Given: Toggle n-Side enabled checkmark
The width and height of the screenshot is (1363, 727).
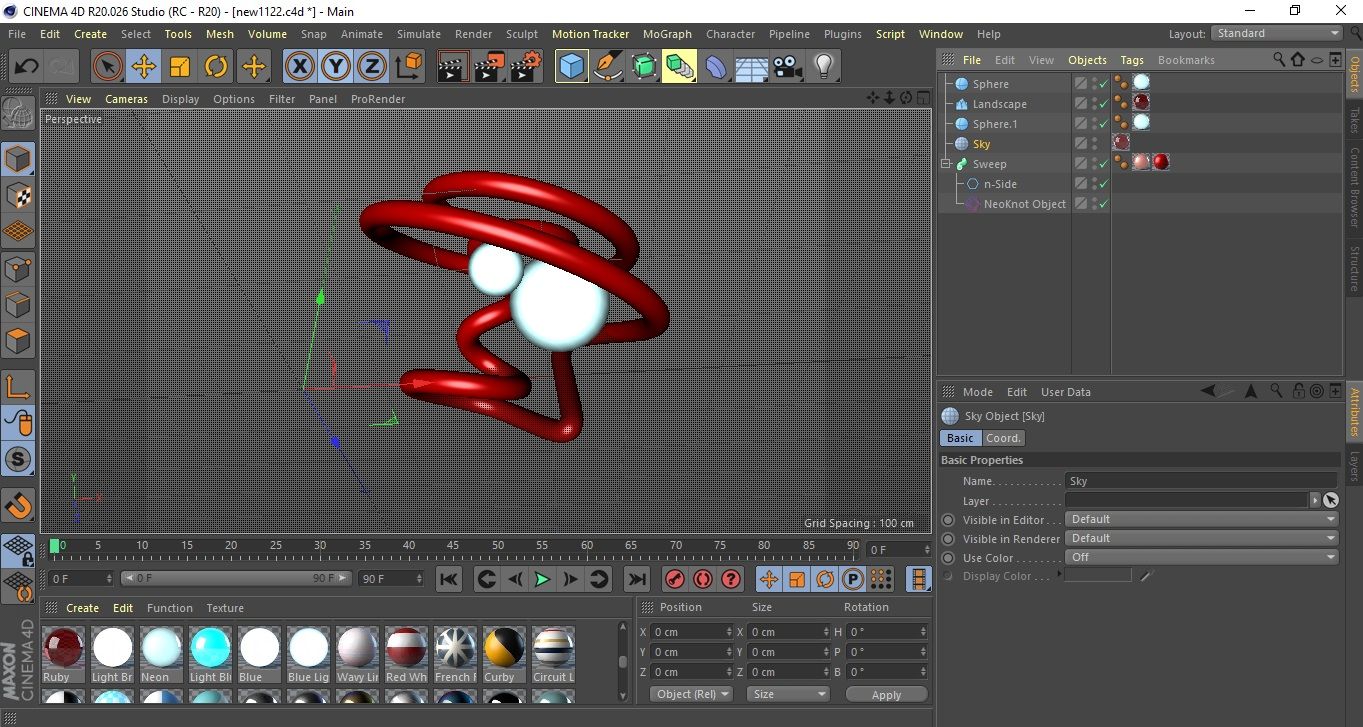Looking at the screenshot, I should pos(1104,184).
